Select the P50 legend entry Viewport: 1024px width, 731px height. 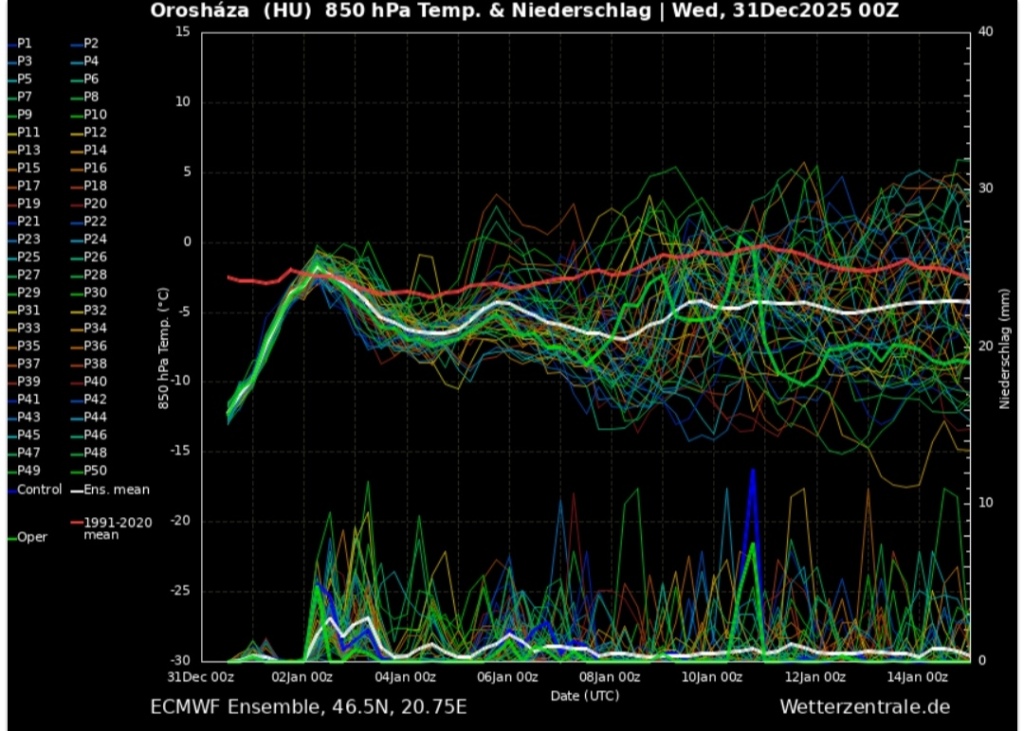(95, 471)
